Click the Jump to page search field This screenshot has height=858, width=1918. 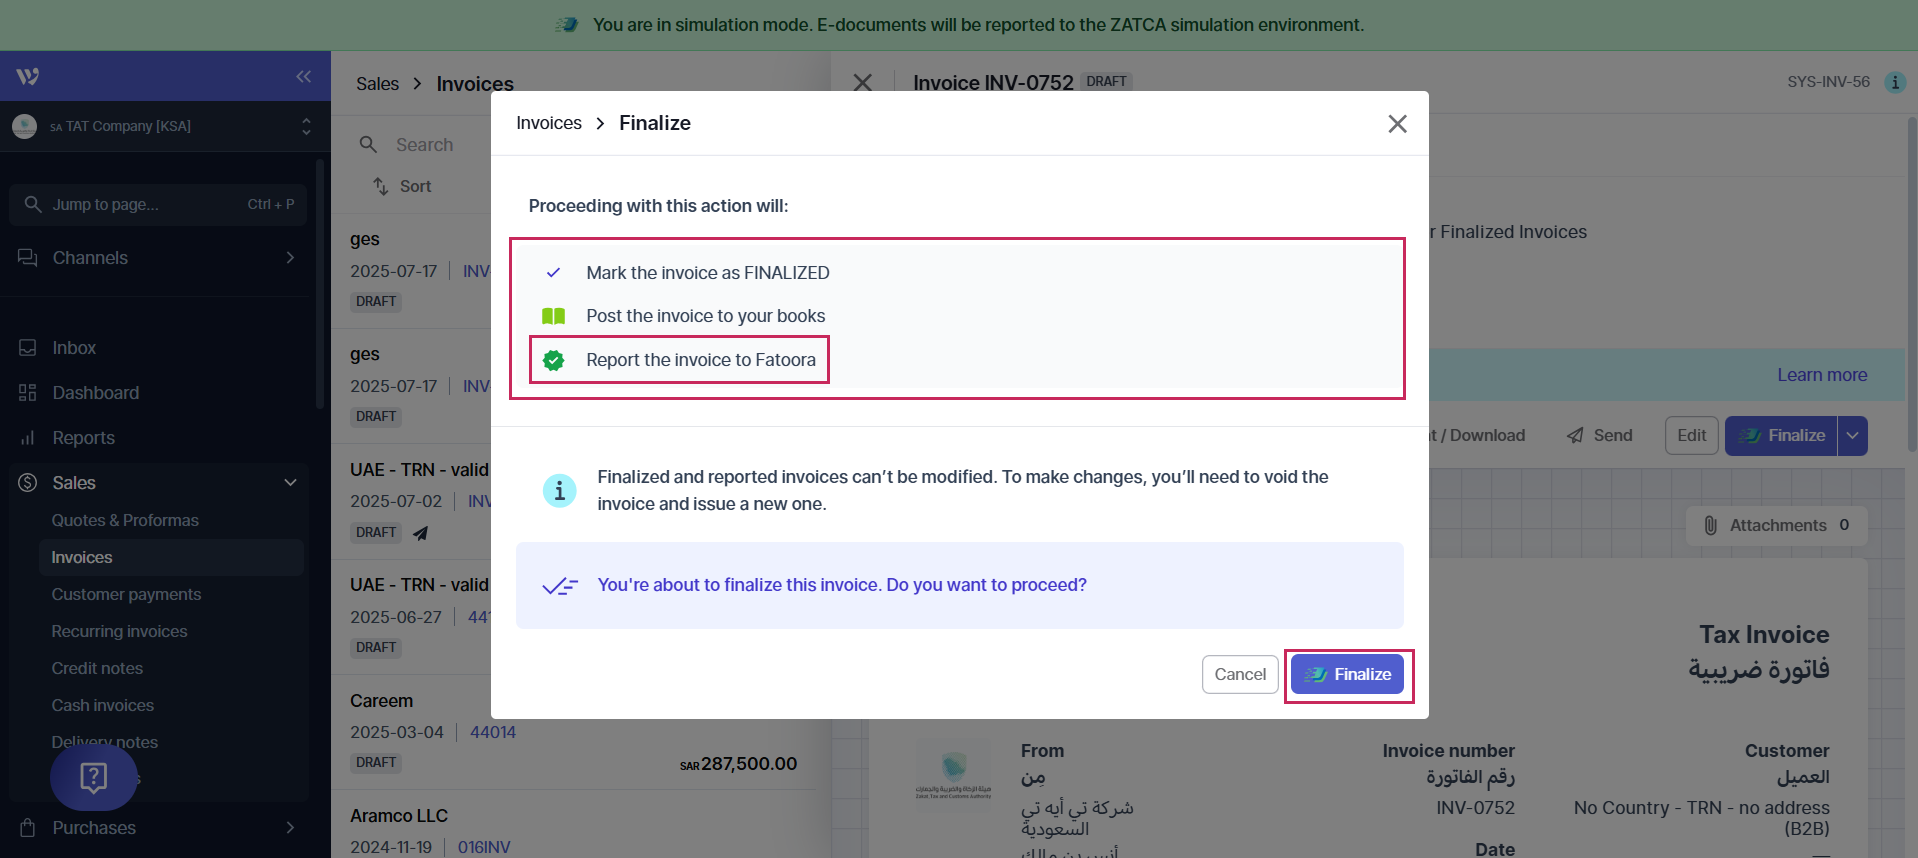[158, 205]
